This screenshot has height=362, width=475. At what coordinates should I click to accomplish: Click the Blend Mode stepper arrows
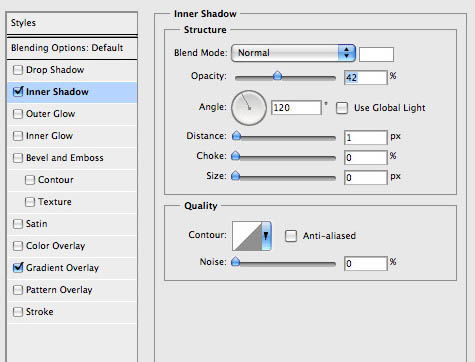click(x=347, y=53)
